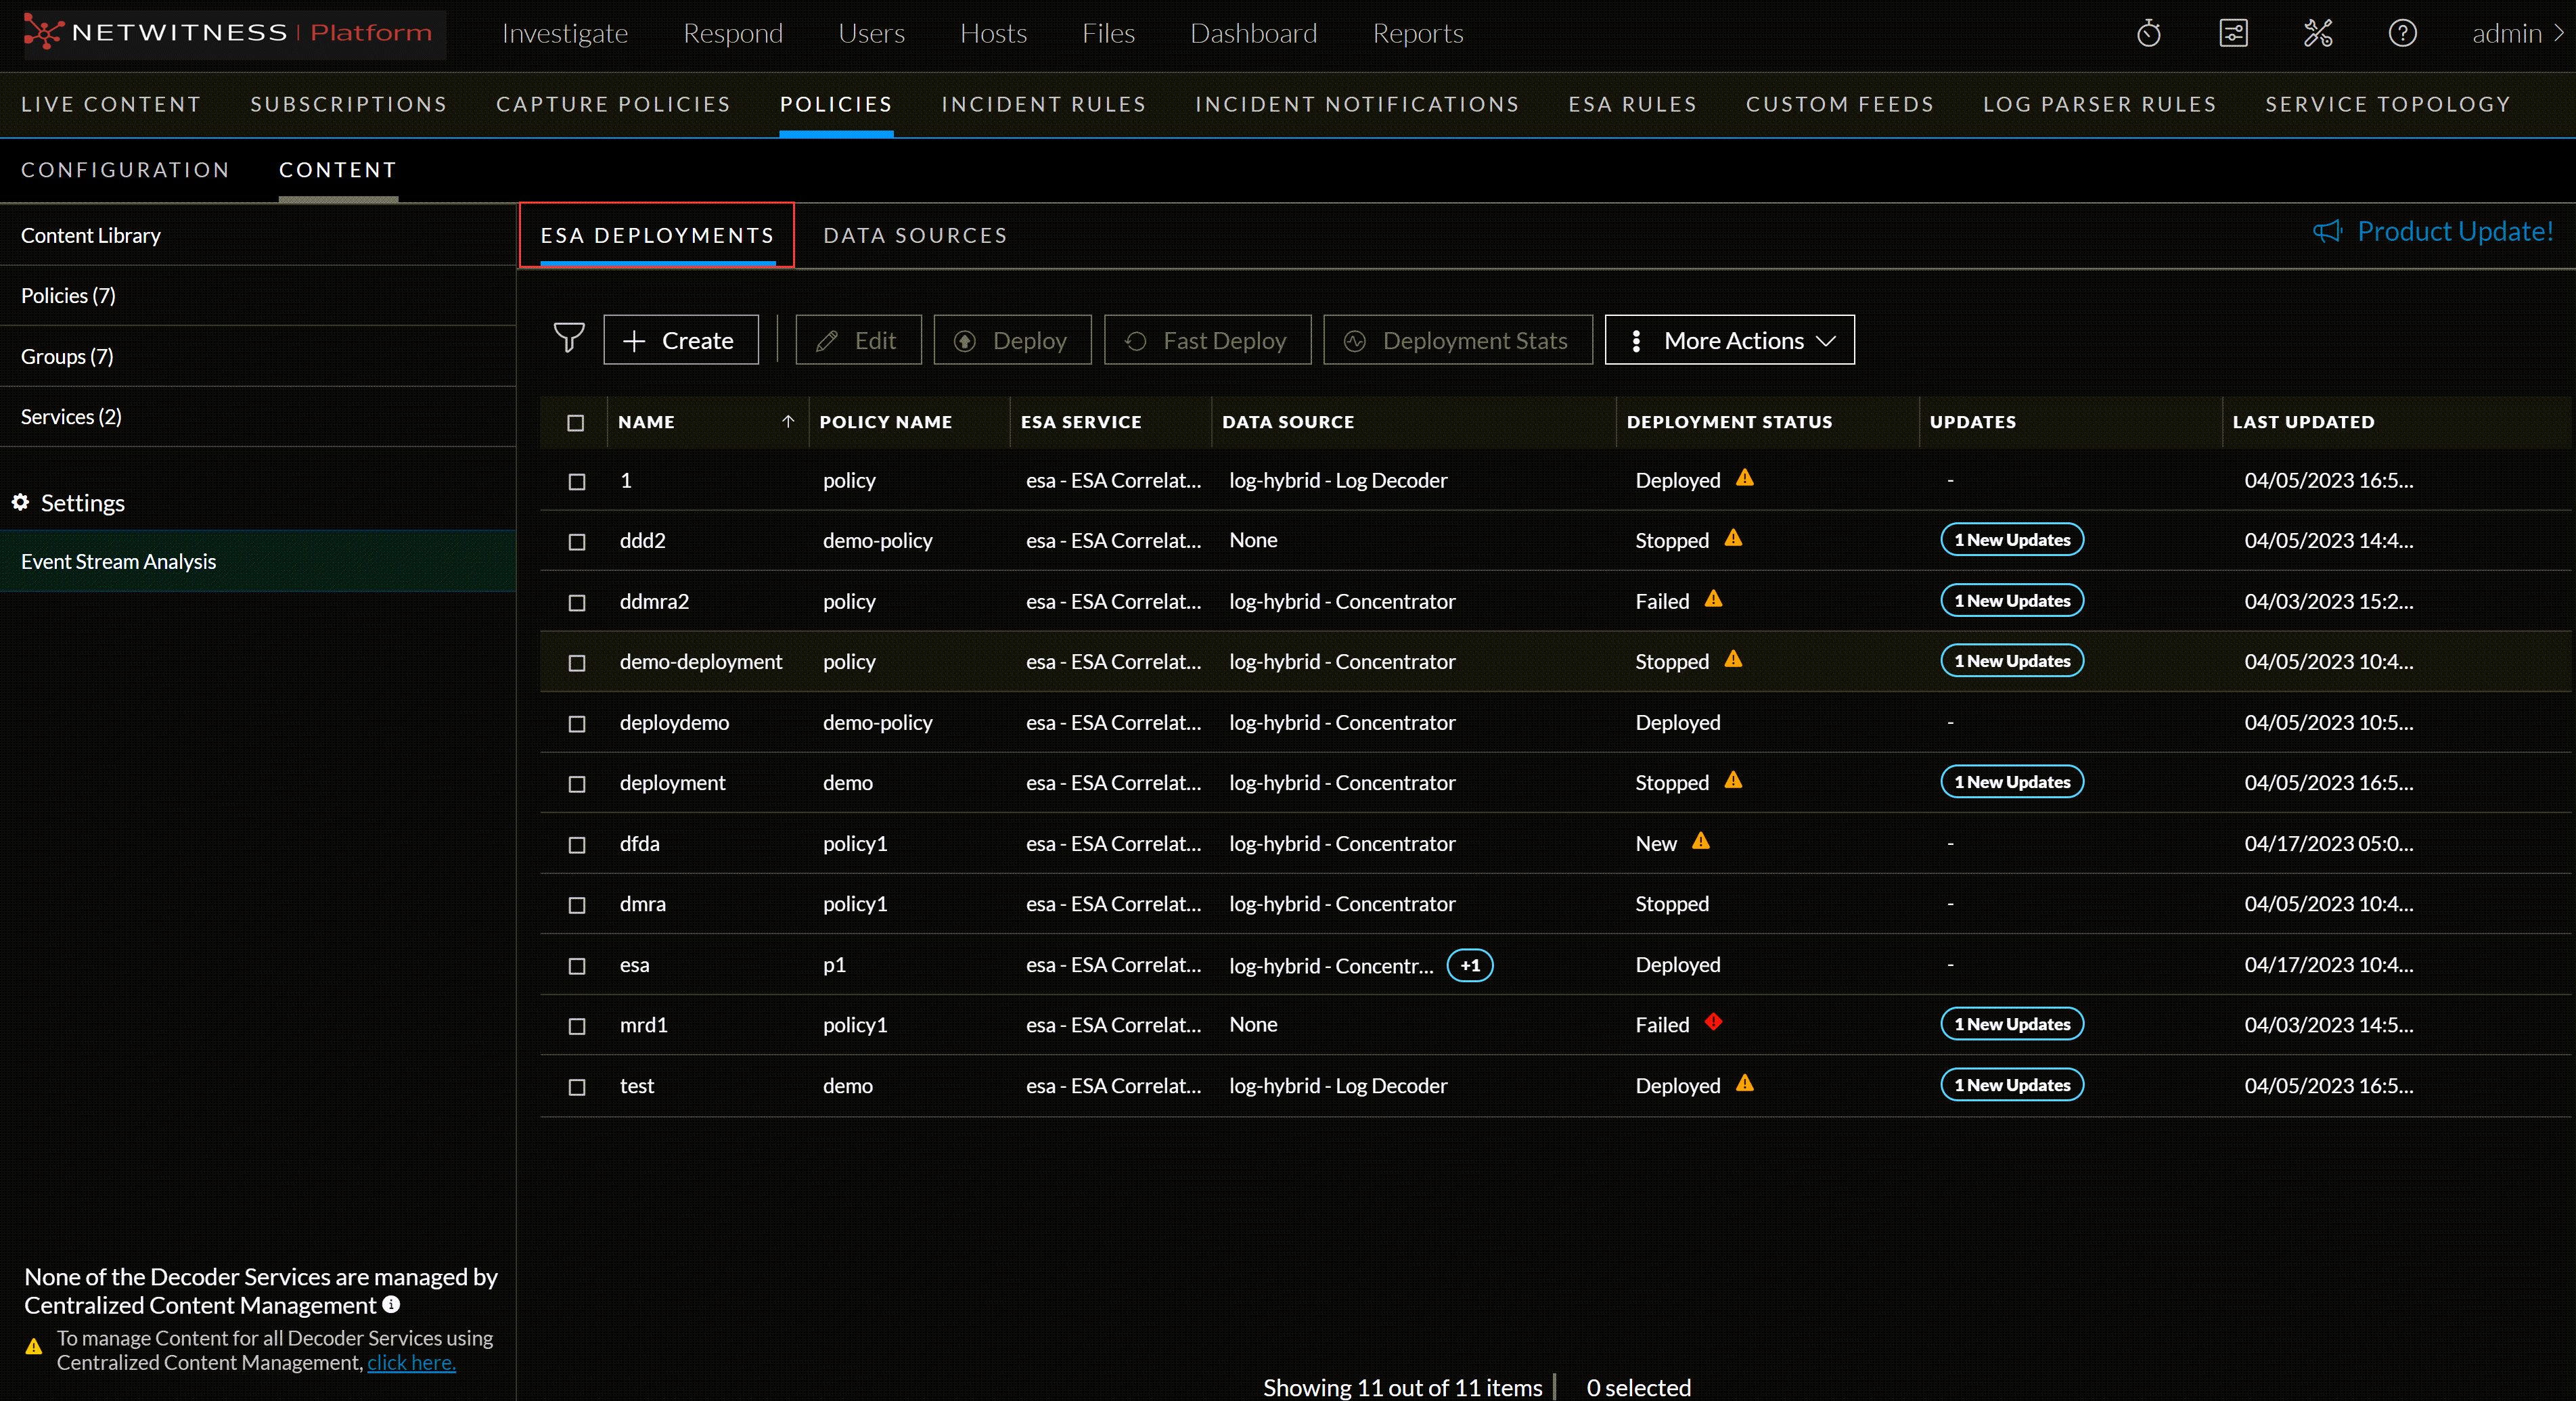Click info icon next to Centralized Content Management
This screenshot has height=1401, width=2576.
click(x=391, y=1304)
